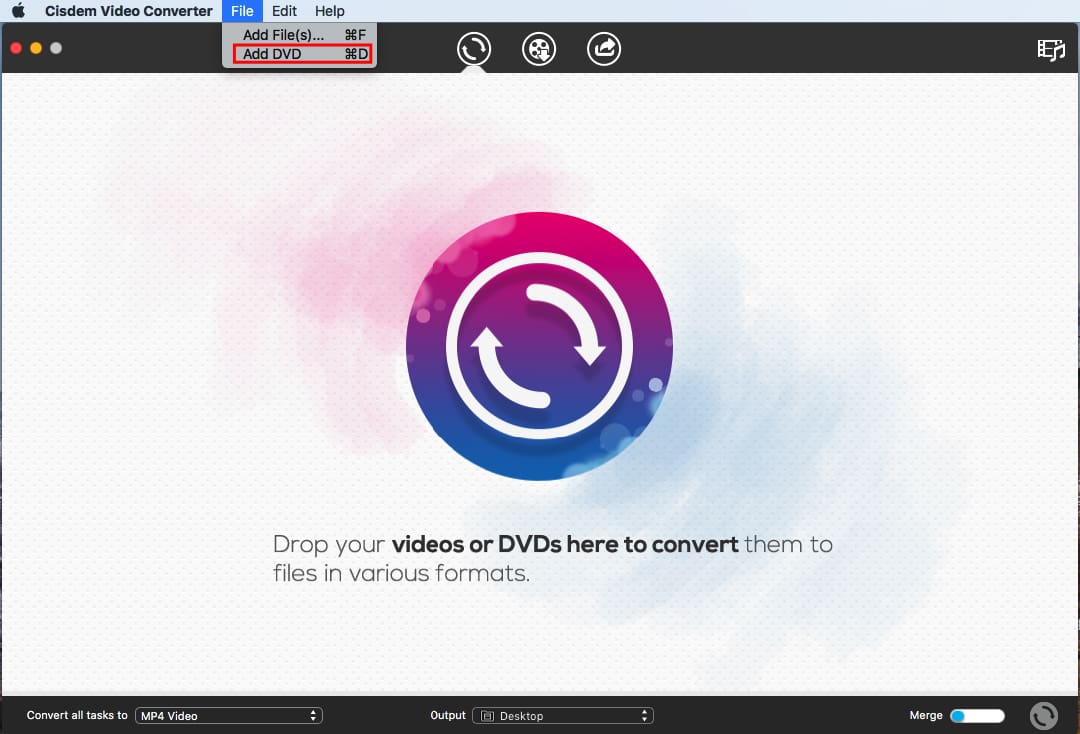The height and width of the screenshot is (734, 1080).
Task: Click the 'Drop your videos or DVDs' text
Action: tap(552, 558)
